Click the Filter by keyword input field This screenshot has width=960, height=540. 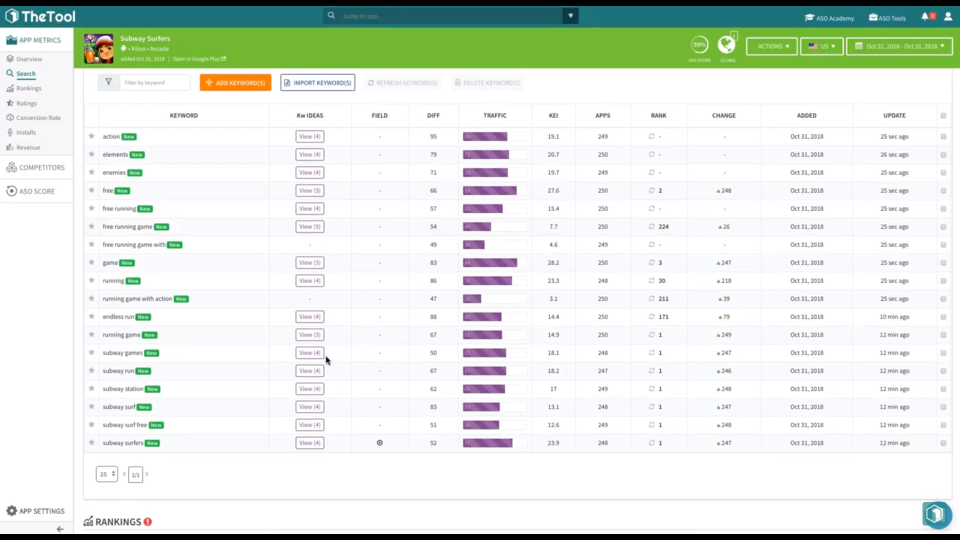154,83
